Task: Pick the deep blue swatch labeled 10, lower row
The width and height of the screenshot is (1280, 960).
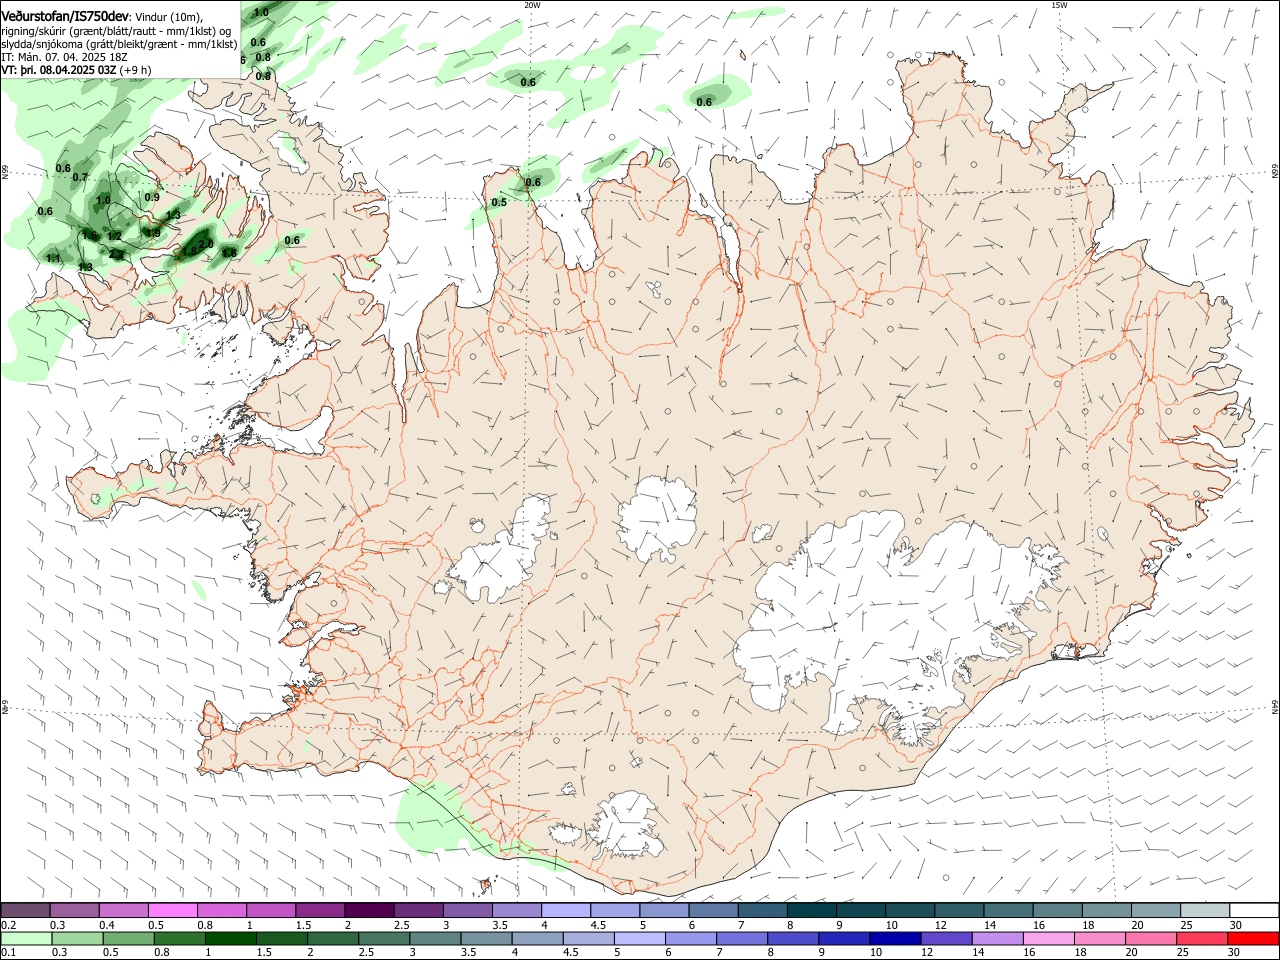Action: pos(894,938)
